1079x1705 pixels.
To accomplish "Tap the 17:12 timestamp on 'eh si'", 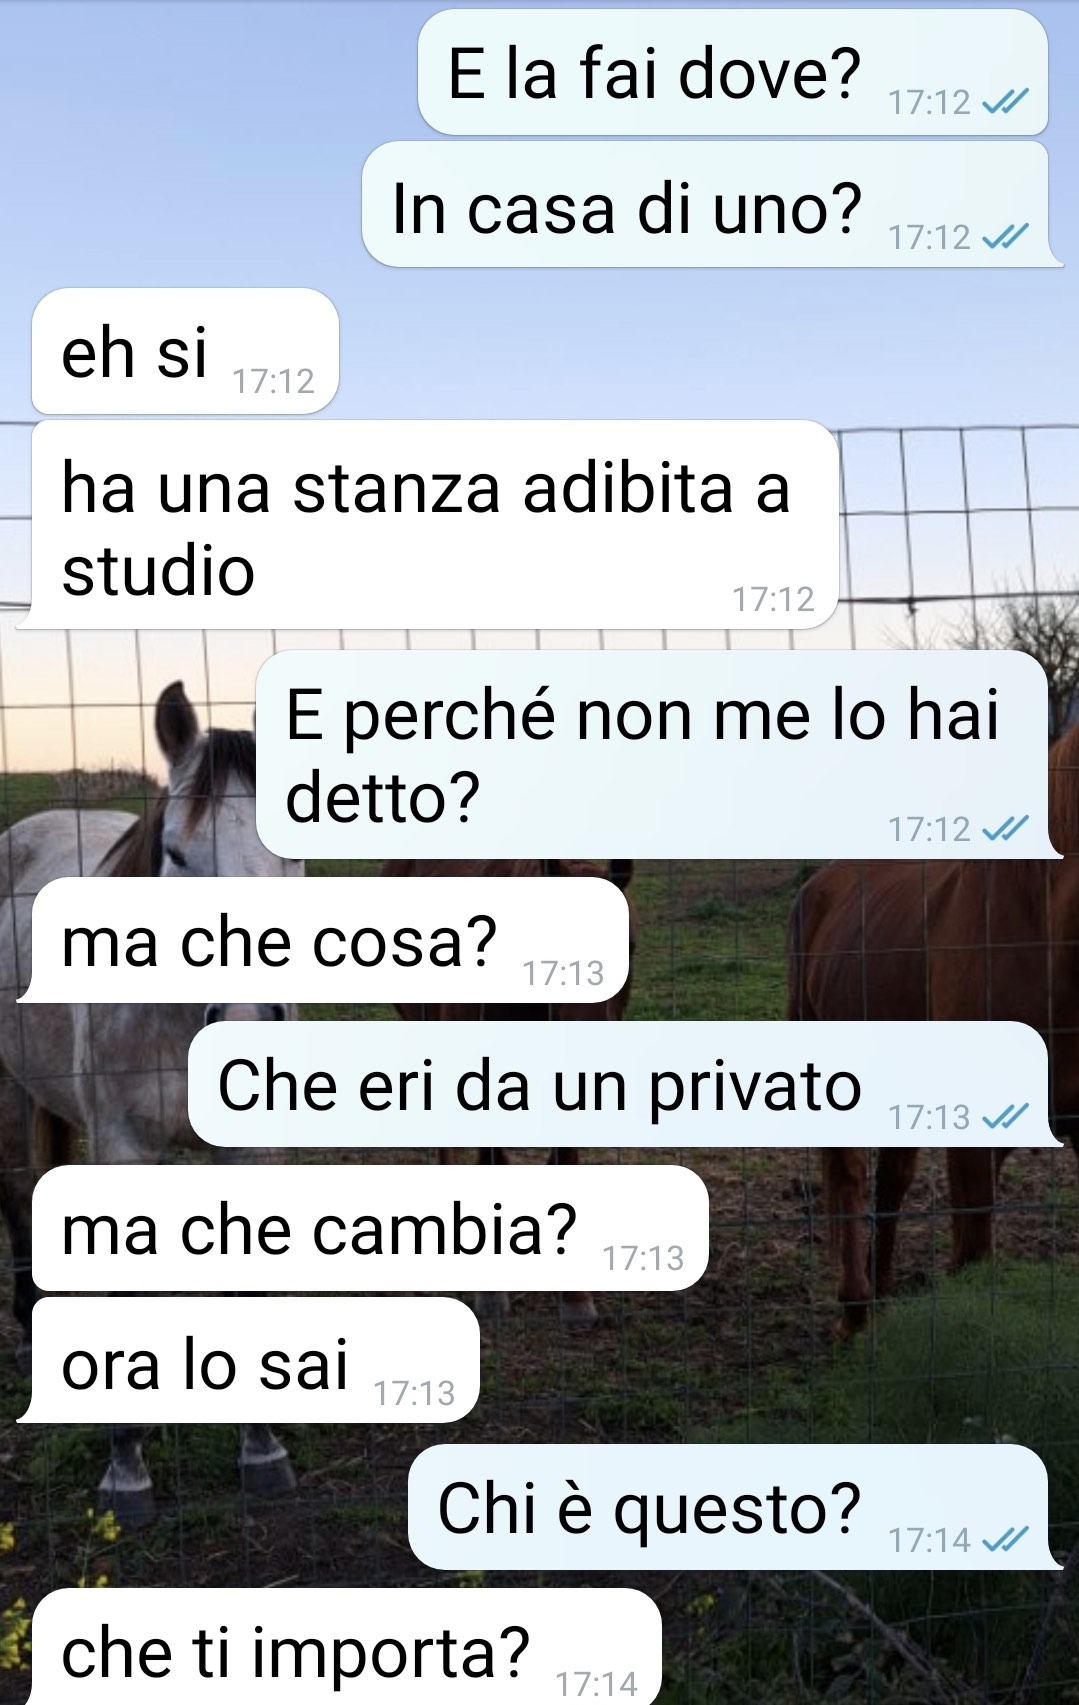I will click(x=273, y=381).
